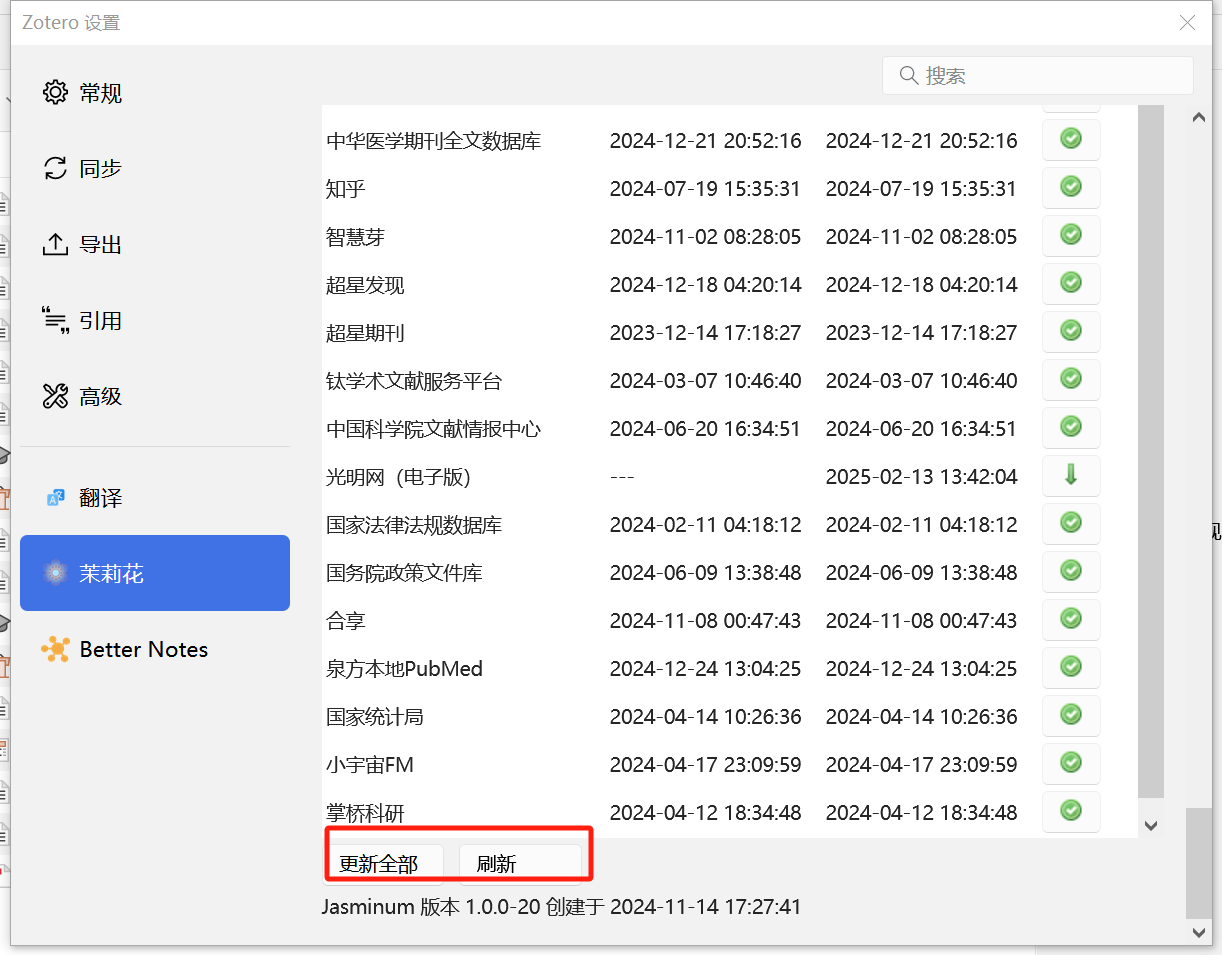The image size is (1222, 955).
Task: Click the translator list scrollbar down arrow
Action: pos(1151,826)
